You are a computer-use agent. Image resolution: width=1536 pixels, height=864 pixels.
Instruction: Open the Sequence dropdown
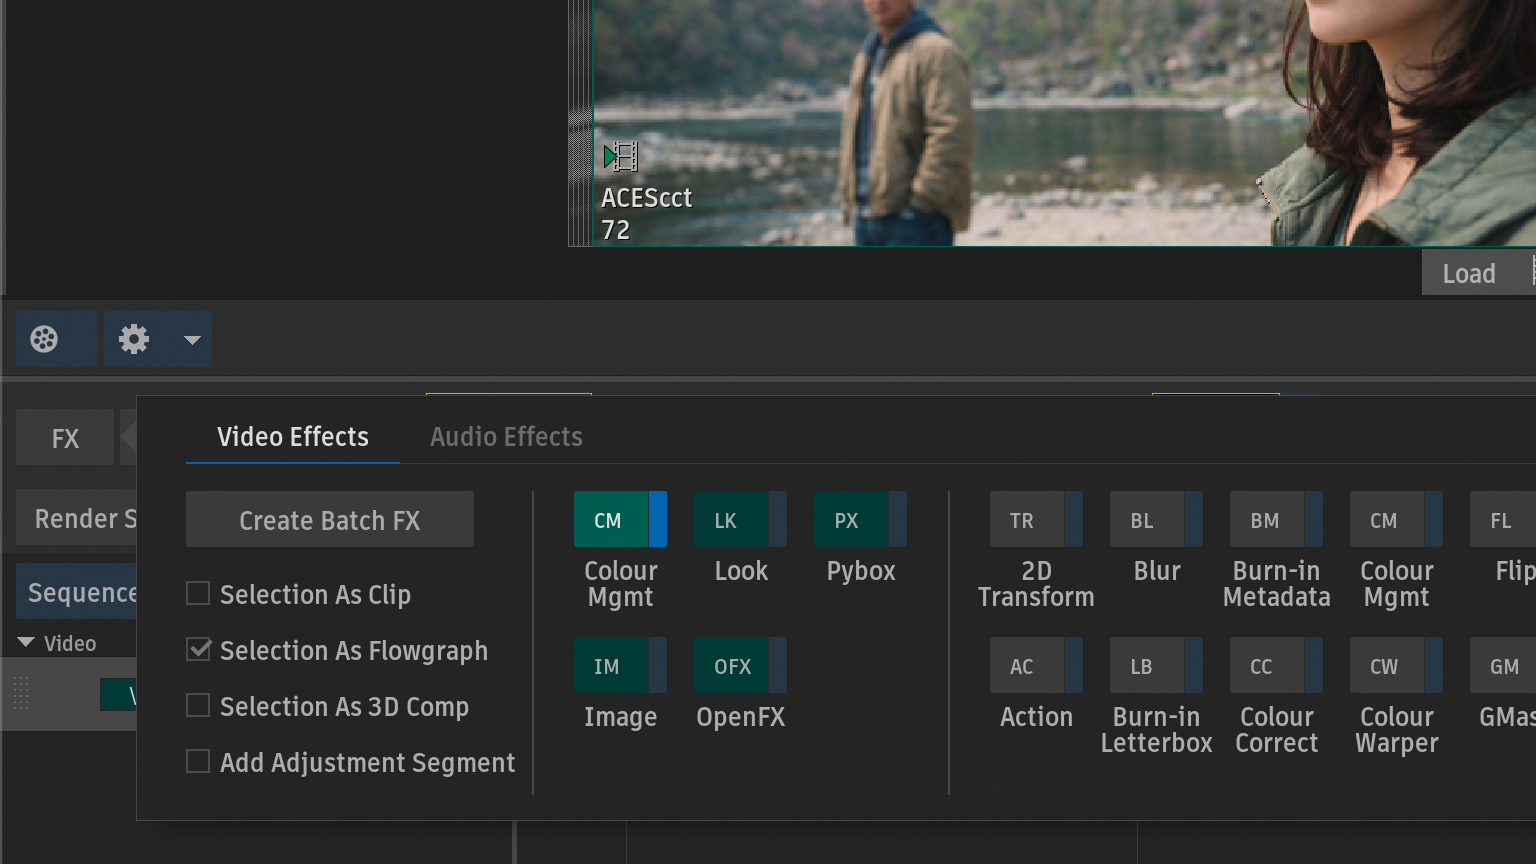(78, 593)
